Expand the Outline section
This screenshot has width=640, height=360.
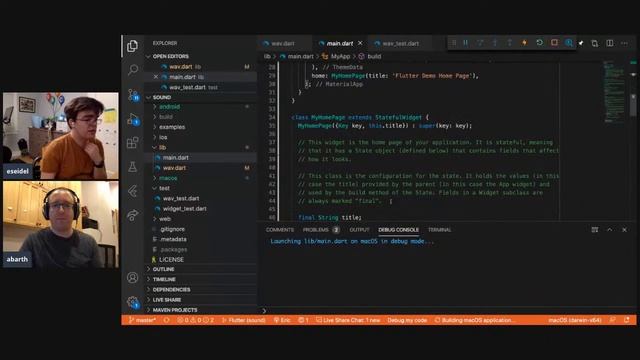163,269
